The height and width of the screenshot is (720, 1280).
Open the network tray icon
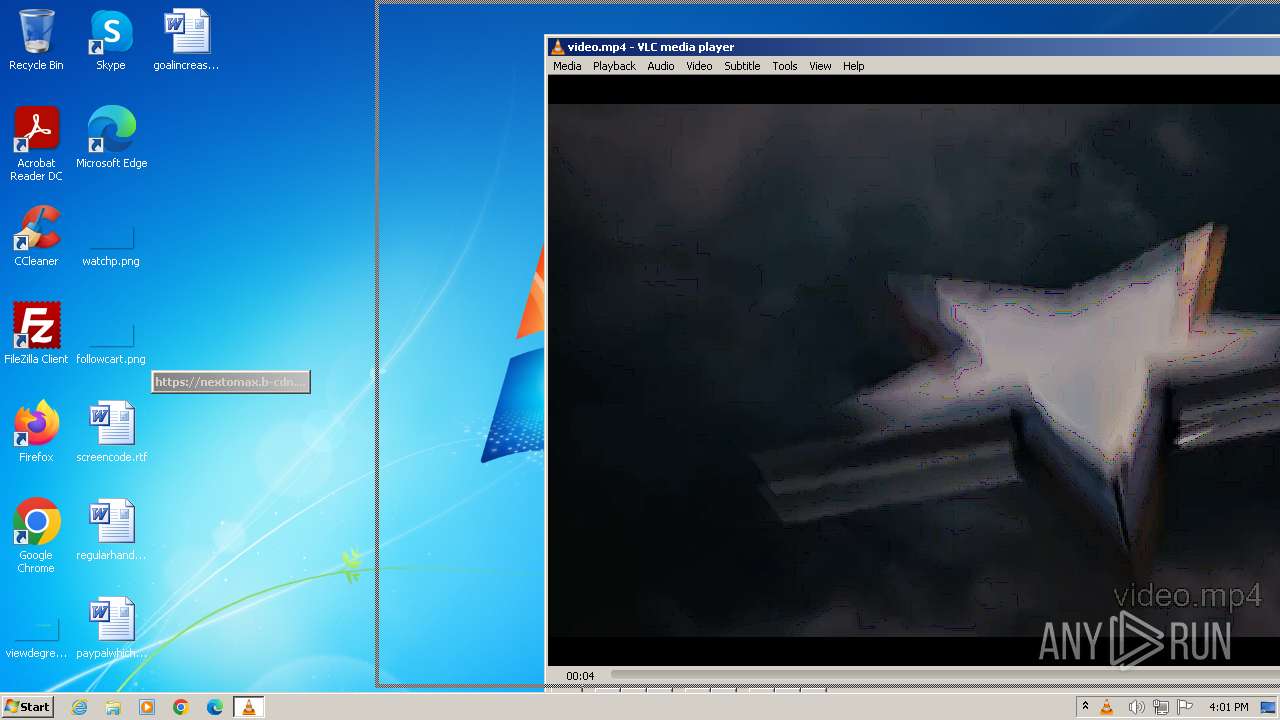(x=1160, y=707)
